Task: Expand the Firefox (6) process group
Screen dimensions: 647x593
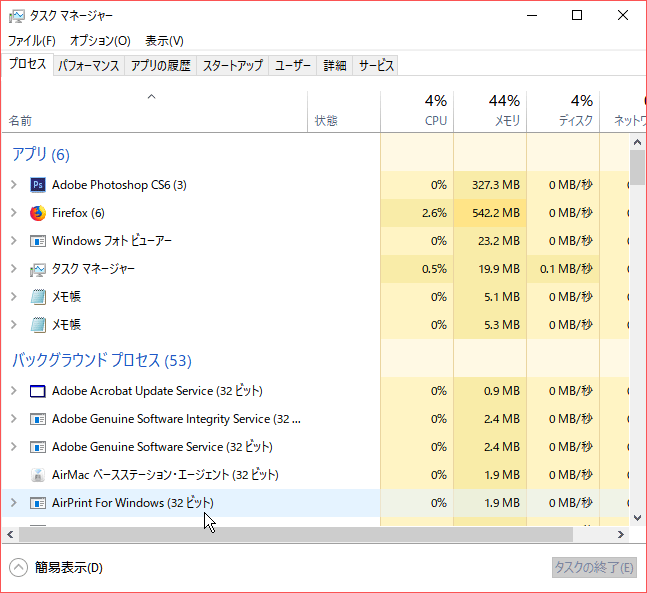Action: 14,213
